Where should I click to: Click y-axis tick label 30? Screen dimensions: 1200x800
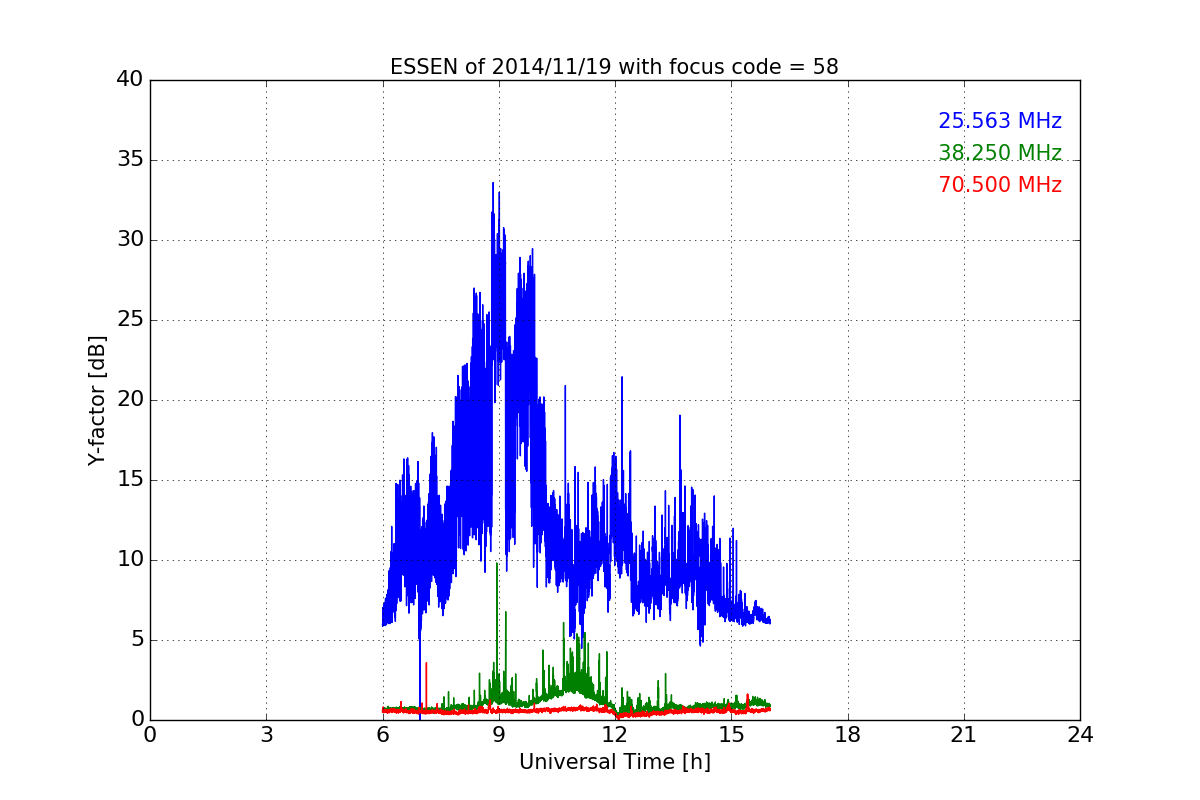[x=130, y=240]
